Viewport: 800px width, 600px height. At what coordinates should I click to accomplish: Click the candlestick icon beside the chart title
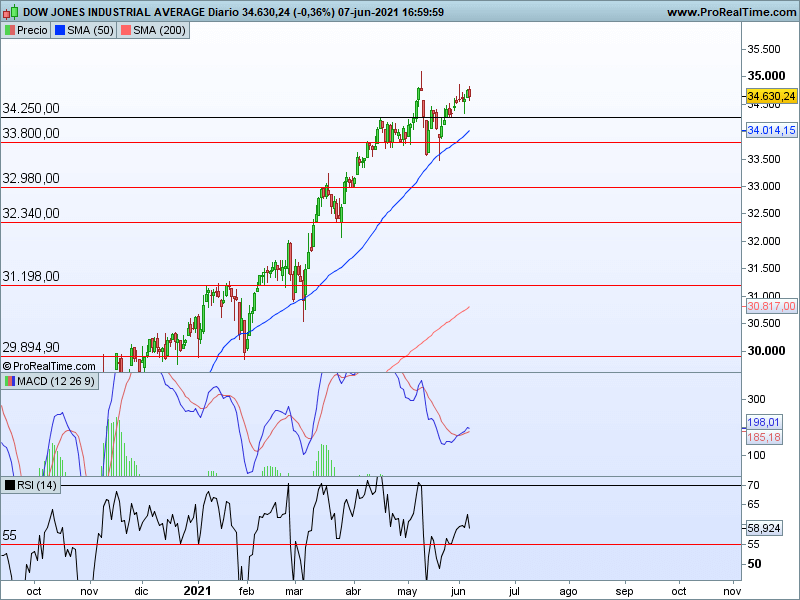(x=10, y=12)
